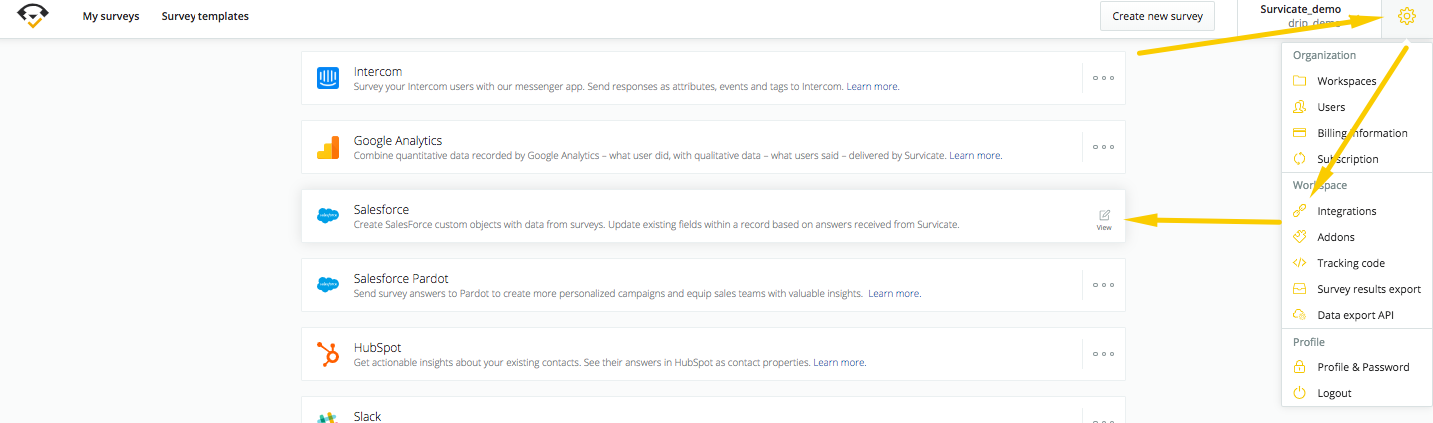
Task: Click Create new survey button
Action: click(x=1157, y=17)
